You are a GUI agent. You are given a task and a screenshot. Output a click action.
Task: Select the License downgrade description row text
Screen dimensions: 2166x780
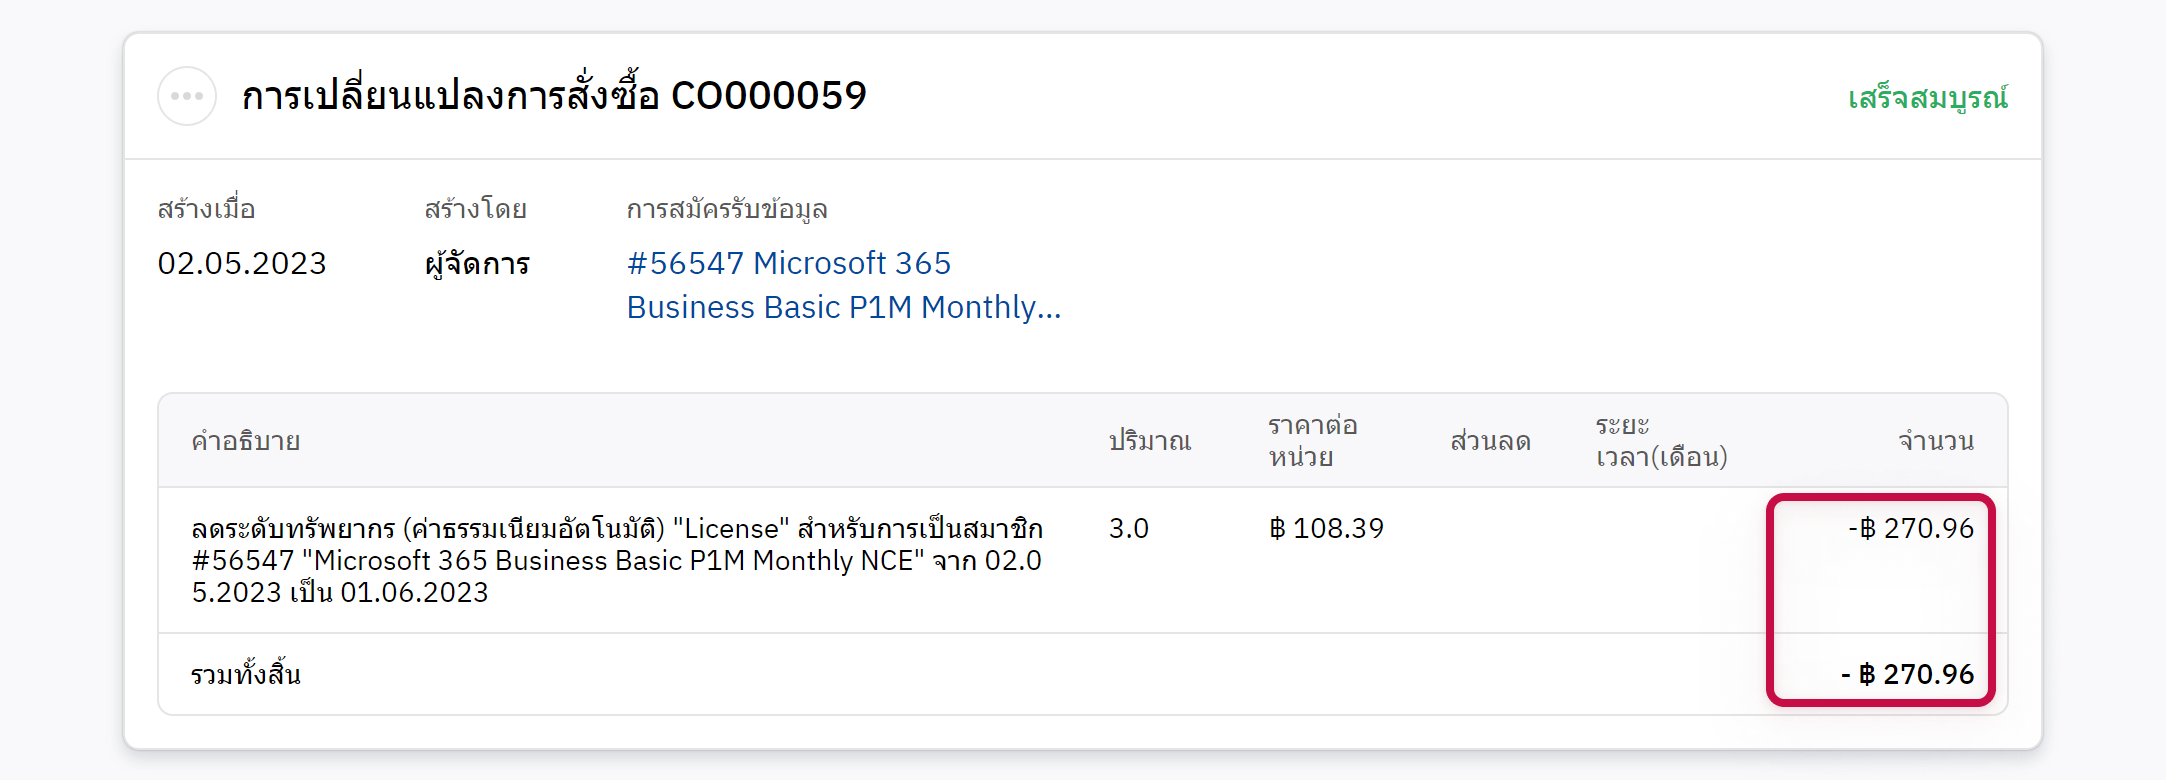coord(616,560)
